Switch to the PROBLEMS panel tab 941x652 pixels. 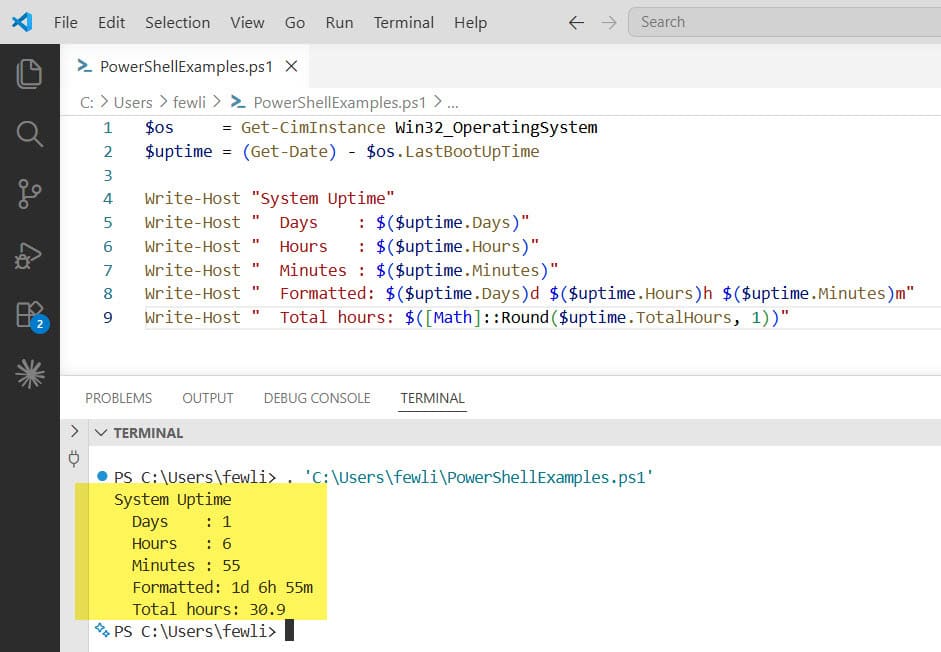click(118, 398)
